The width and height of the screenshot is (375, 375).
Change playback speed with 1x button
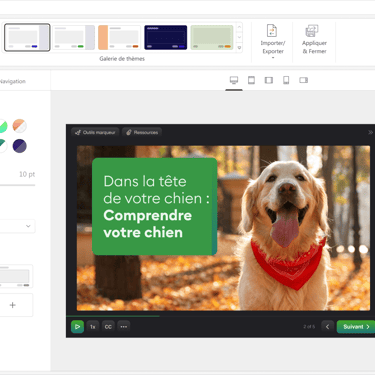[93, 327]
